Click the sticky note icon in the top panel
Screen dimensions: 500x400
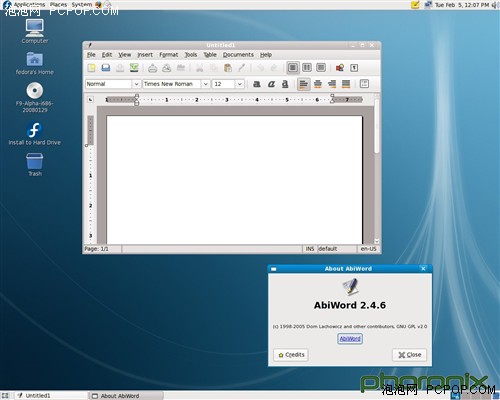tap(415, 5)
